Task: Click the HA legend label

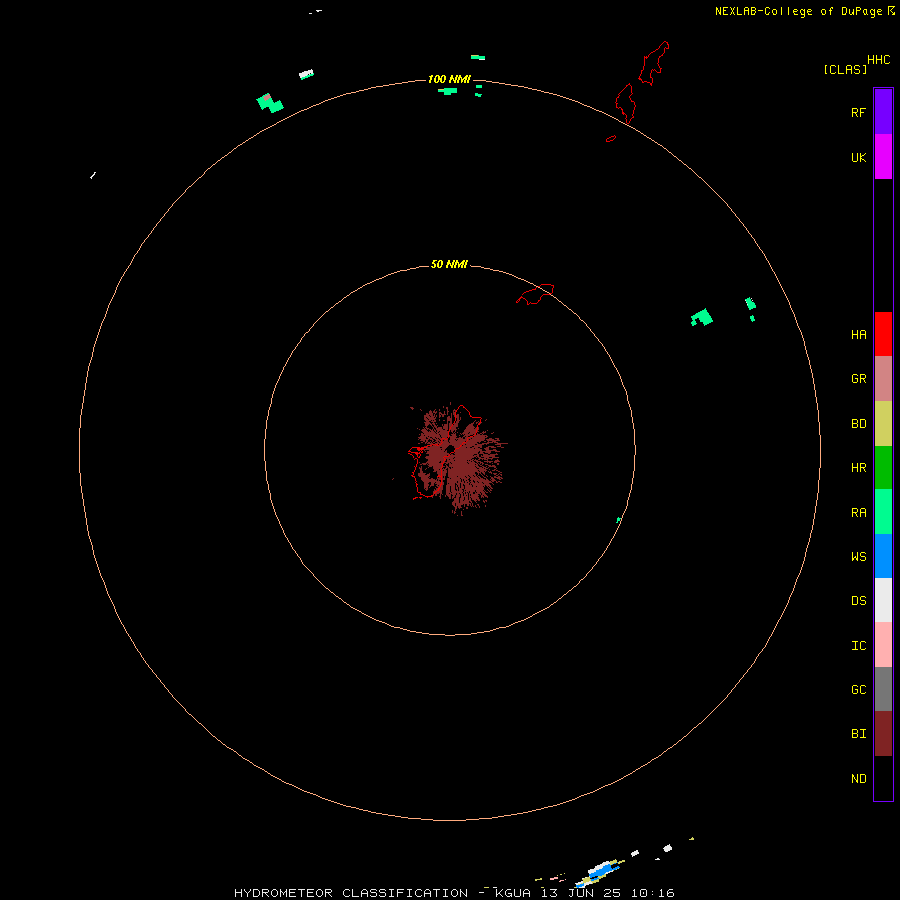Action: point(858,335)
